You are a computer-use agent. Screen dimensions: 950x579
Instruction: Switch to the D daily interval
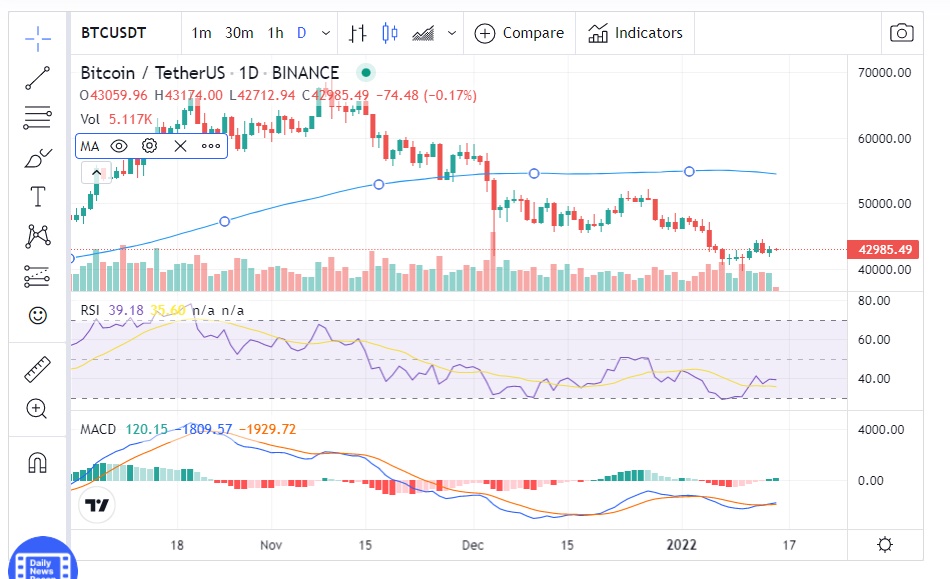click(302, 33)
